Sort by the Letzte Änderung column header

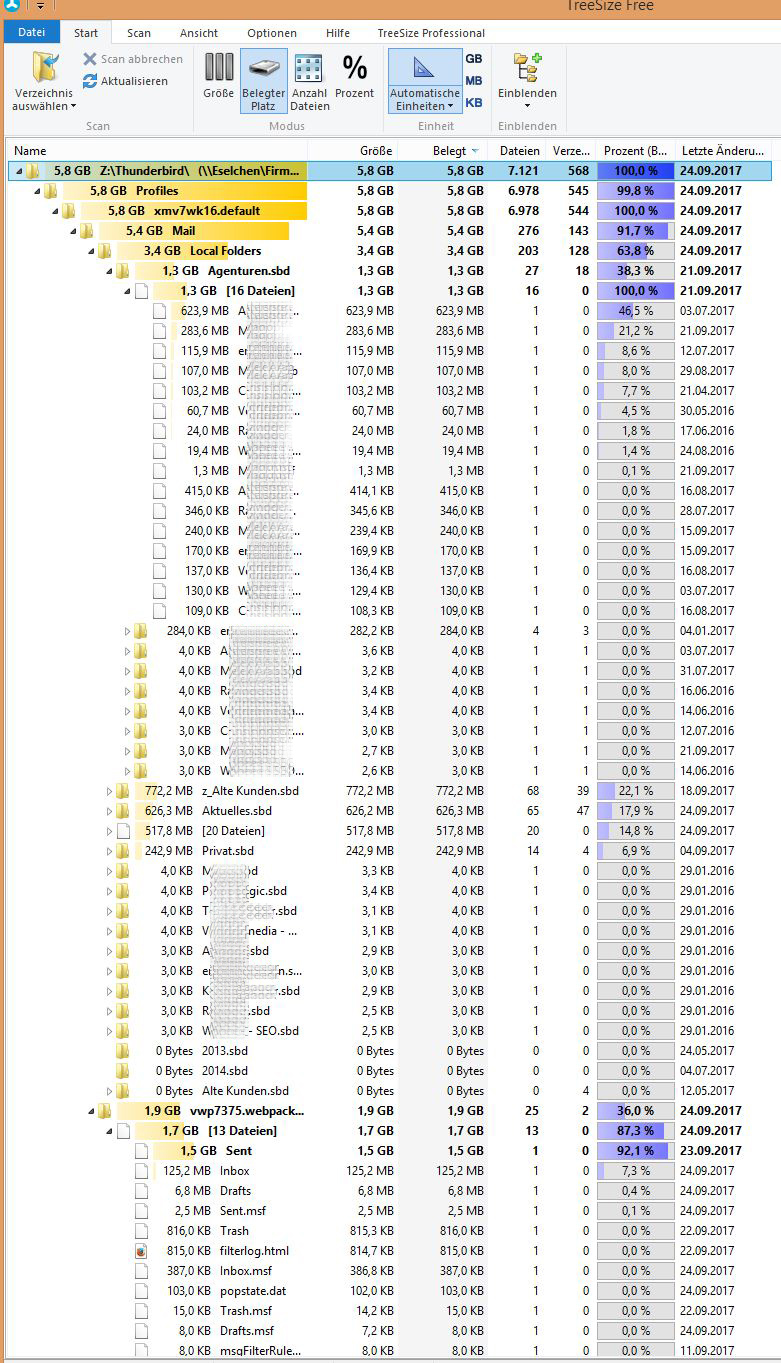[724, 150]
